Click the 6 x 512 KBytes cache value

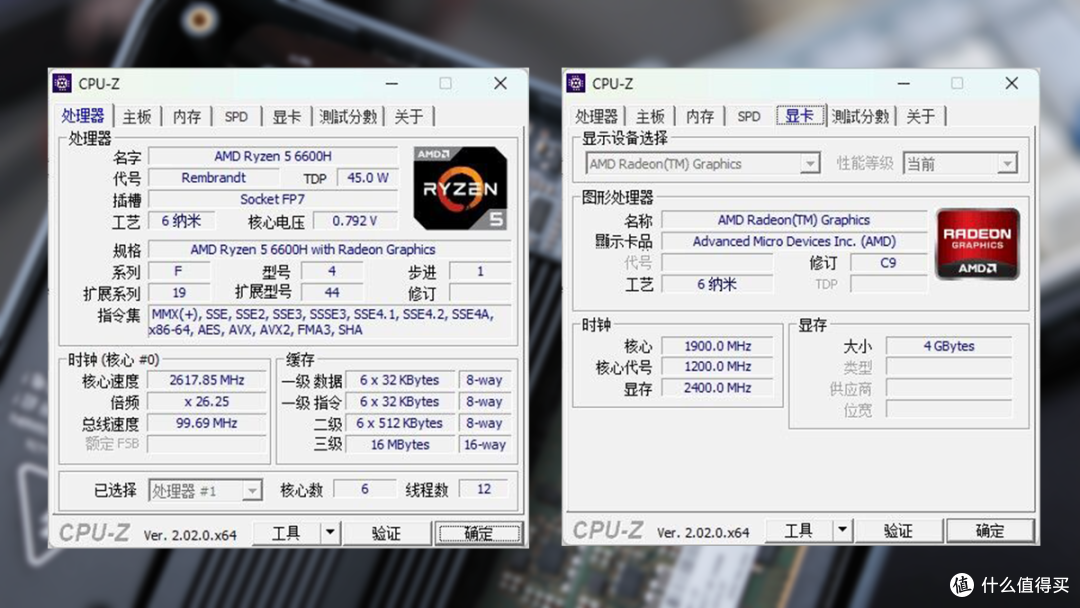click(x=399, y=423)
